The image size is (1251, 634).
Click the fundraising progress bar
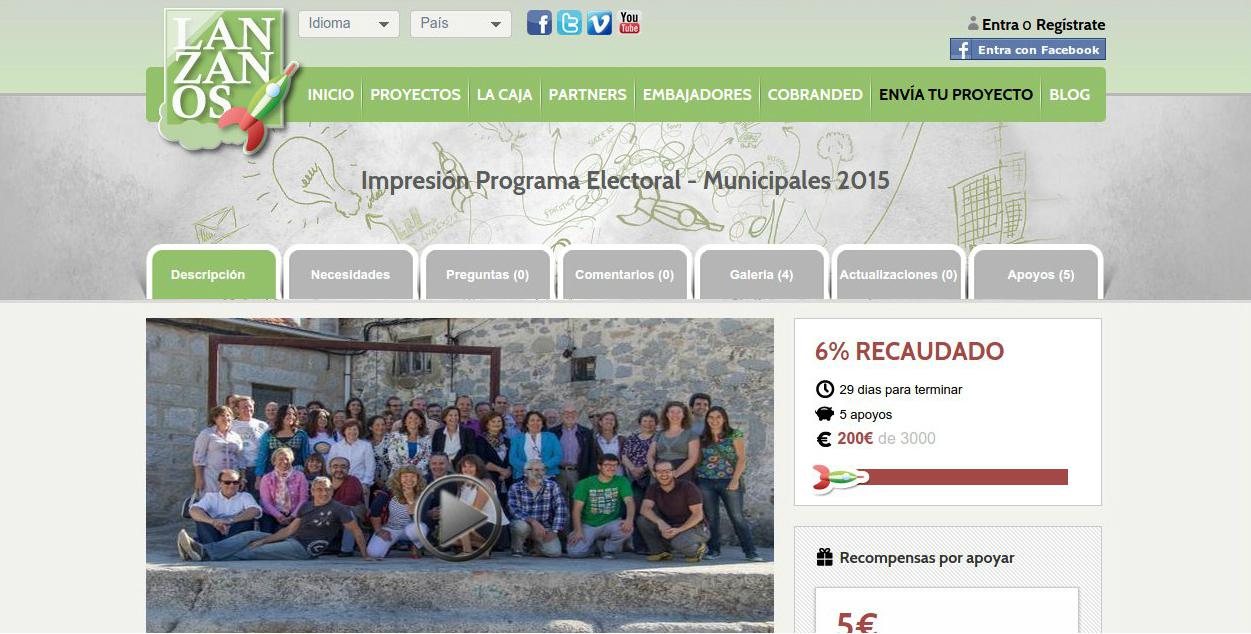tap(942, 477)
